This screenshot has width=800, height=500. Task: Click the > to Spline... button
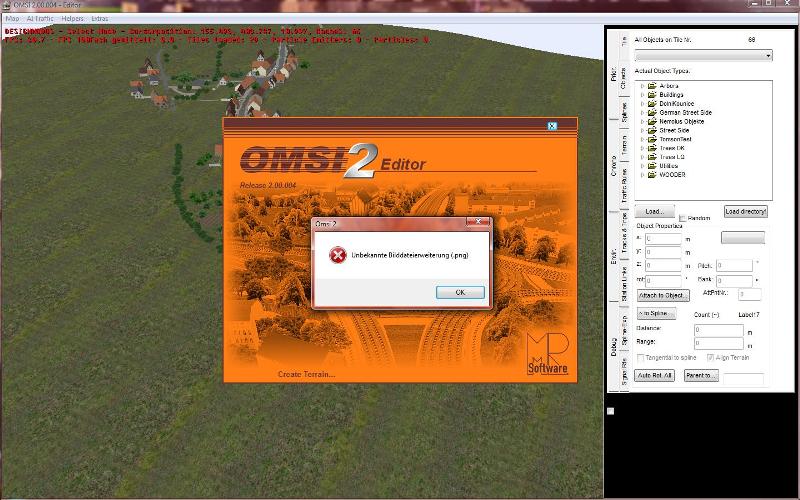click(x=656, y=313)
